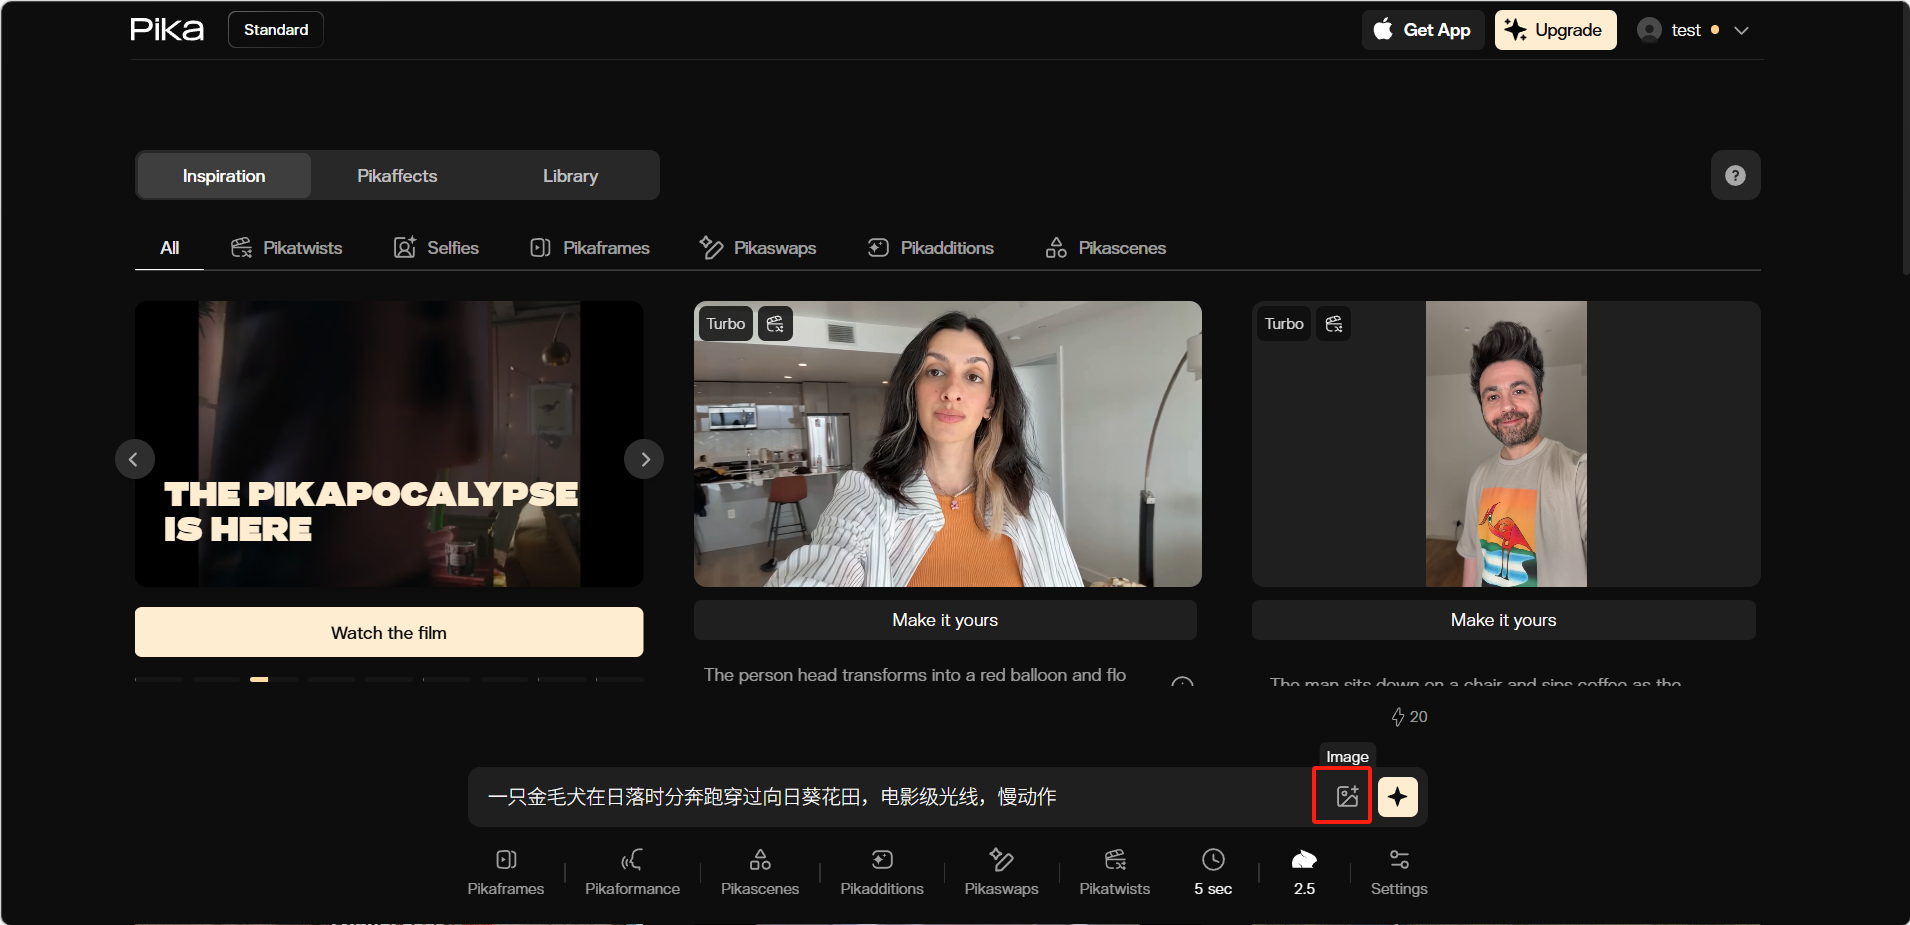Go to next carousel slide arrow
The image size is (1910, 925).
pos(644,459)
